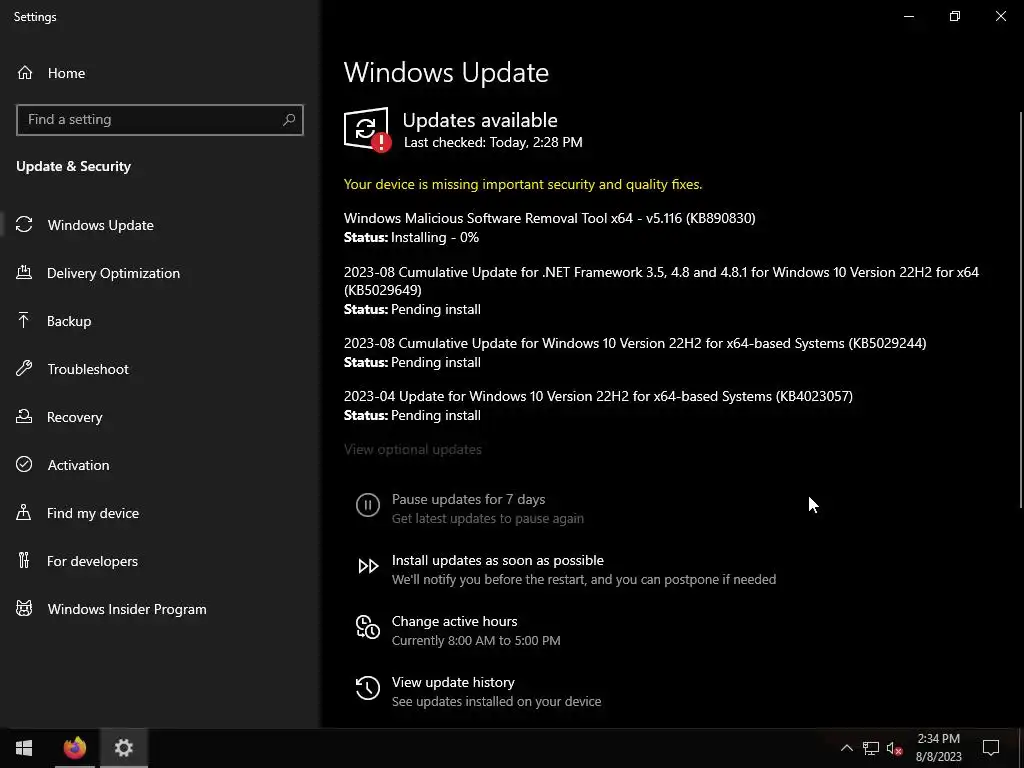Click the search magnifier icon
Viewport: 1024px width, 768px height.
click(x=289, y=120)
